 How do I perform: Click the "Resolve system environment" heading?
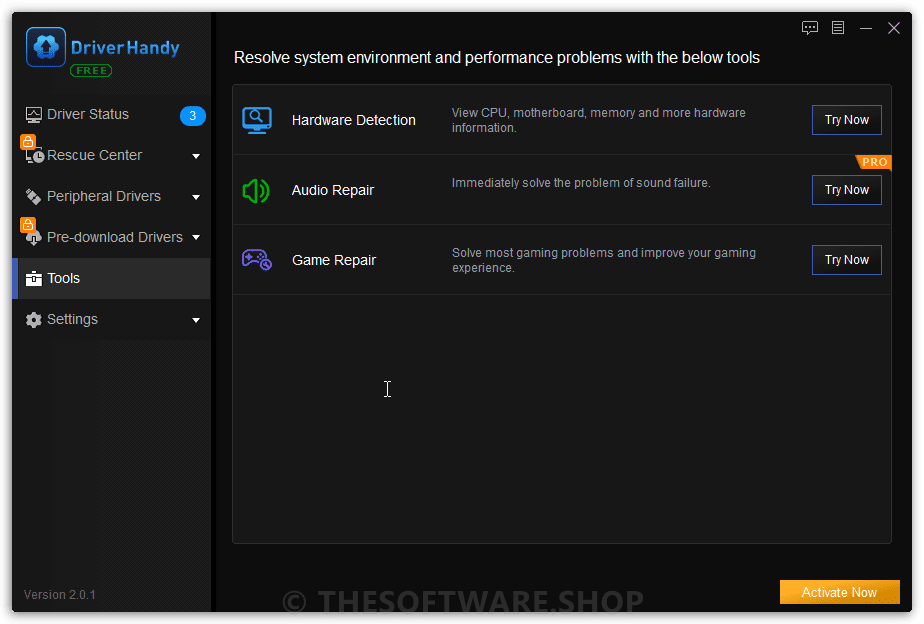497,58
